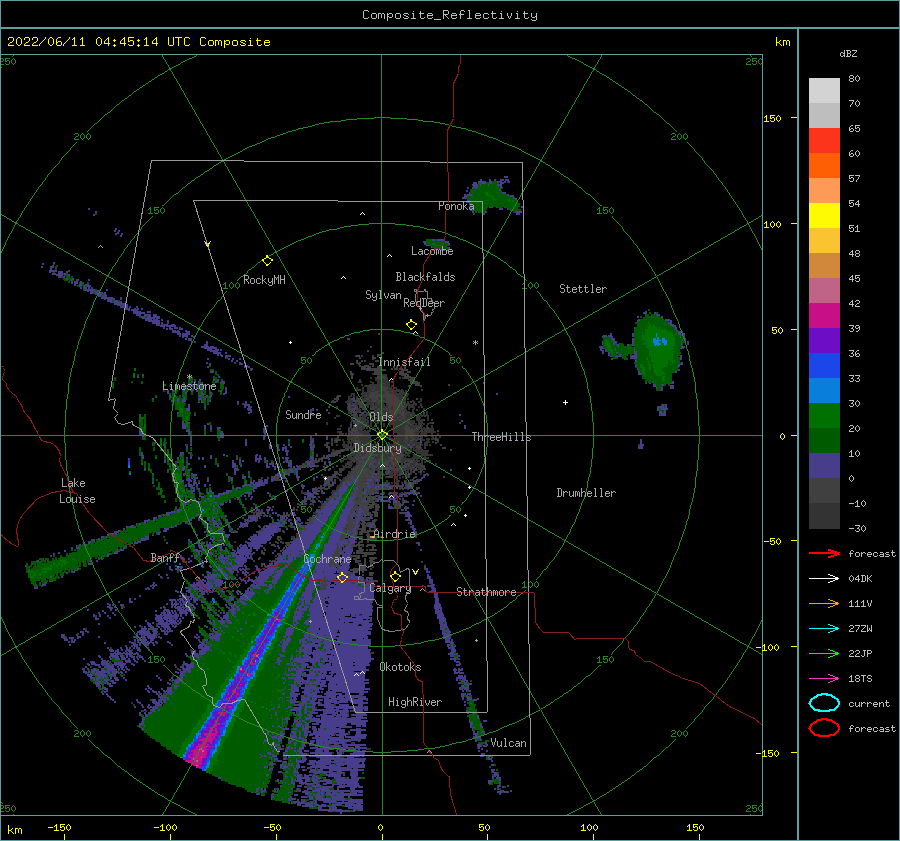Click the yellow diamond marker below RedDeer
The image size is (900, 841).
point(411,325)
